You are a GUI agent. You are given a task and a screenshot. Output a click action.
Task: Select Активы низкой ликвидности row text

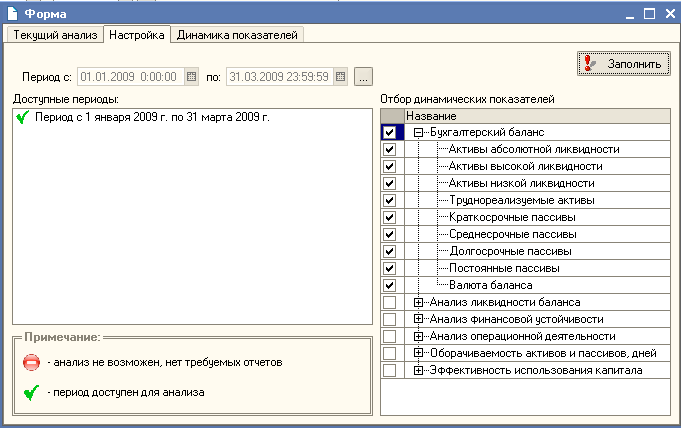[522, 183]
